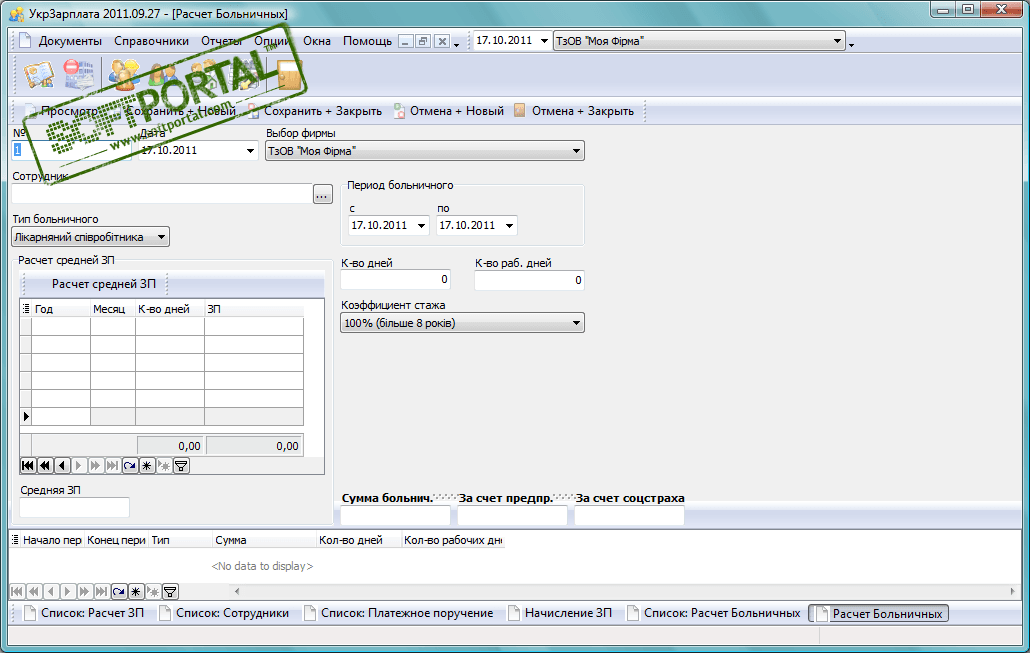Open employee picker ellipsis button

pos(323,194)
